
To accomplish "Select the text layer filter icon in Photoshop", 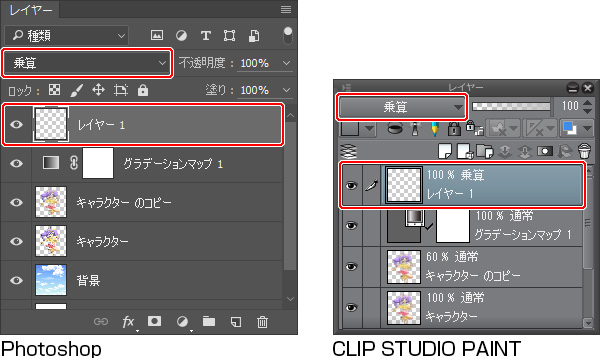I will click(205, 36).
